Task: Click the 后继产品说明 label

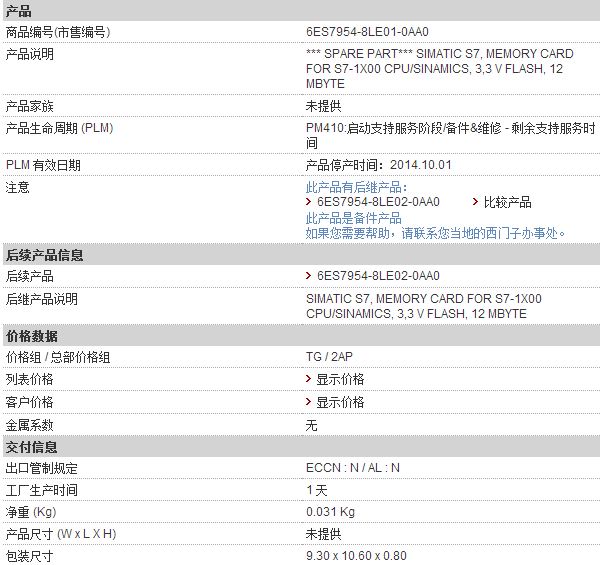Action: pos(41,299)
